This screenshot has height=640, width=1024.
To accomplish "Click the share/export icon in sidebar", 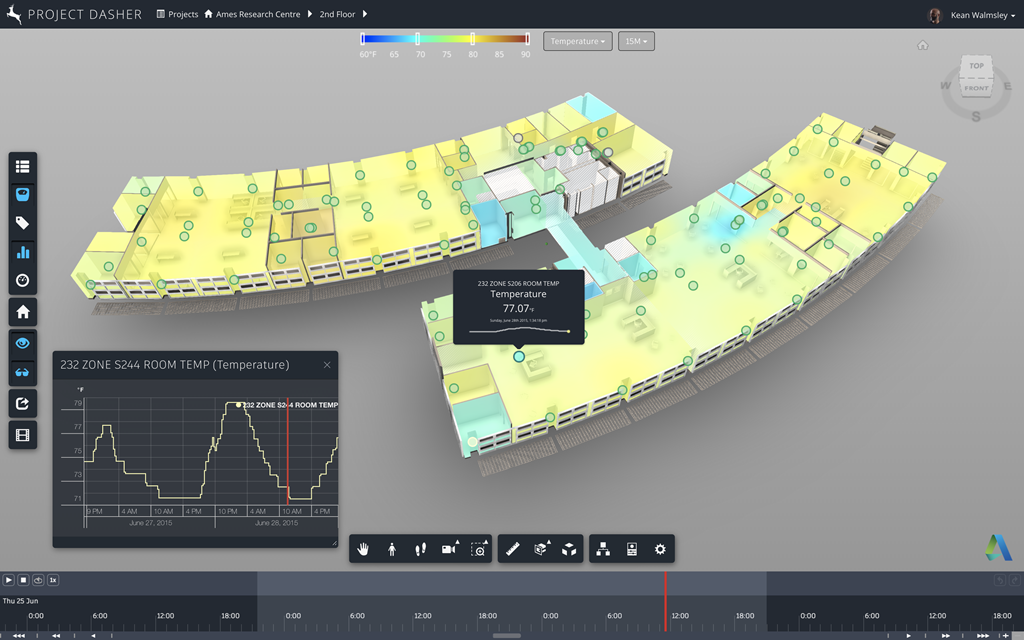I will click(23, 404).
